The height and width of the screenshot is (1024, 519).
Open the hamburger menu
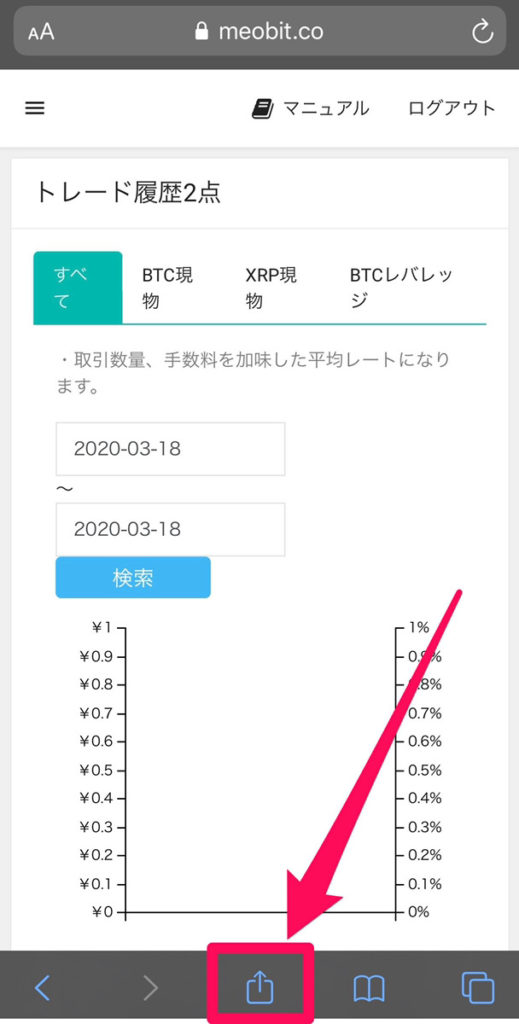pos(35,108)
